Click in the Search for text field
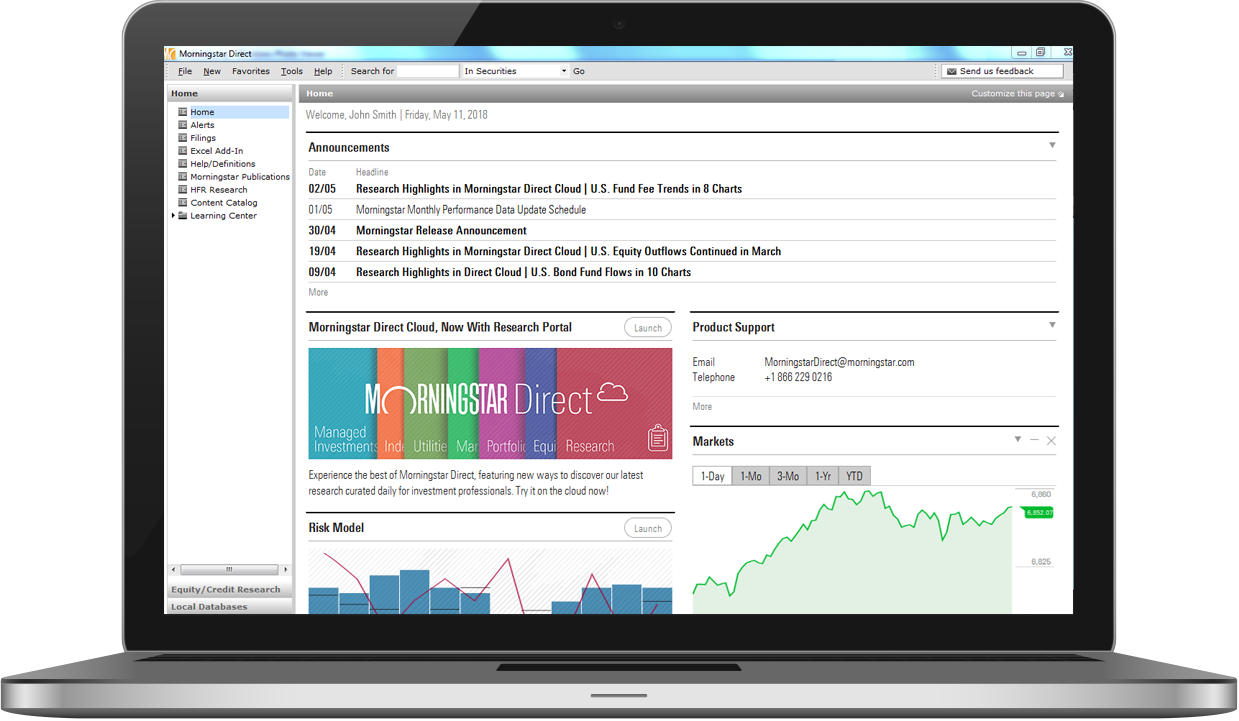This screenshot has width=1239, height=721. (428, 71)
